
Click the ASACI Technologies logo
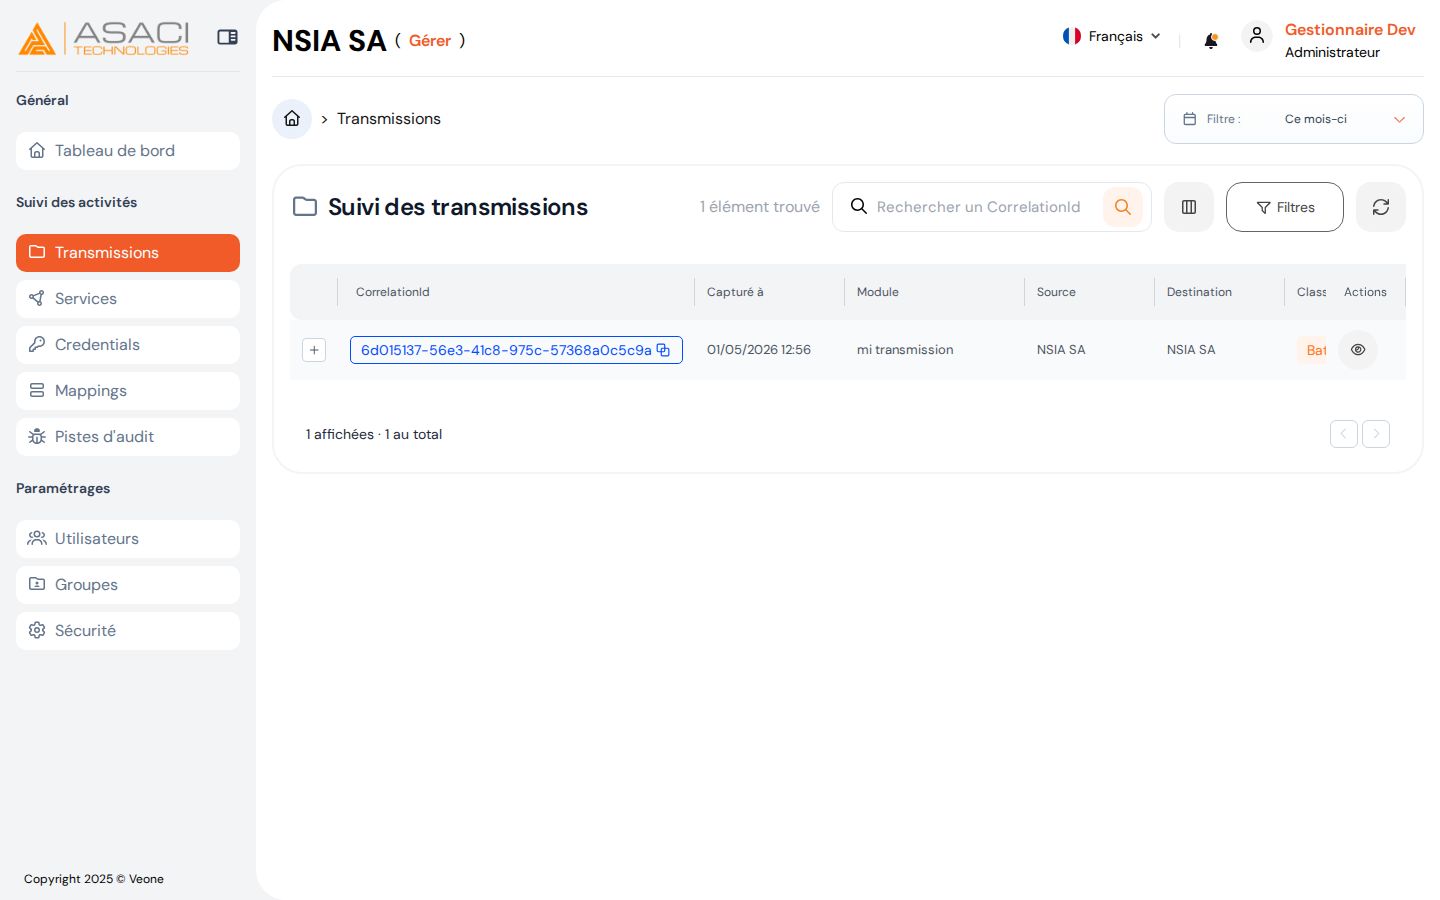[104, 38]
